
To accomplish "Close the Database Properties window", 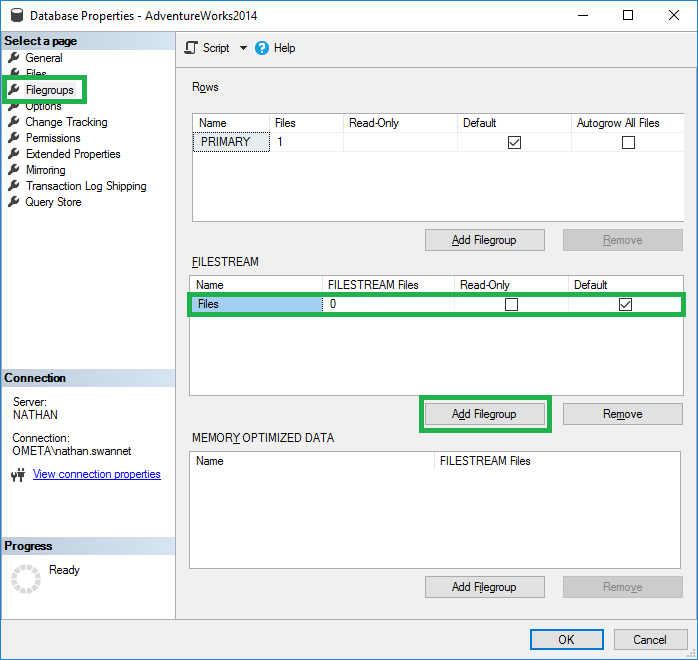I will tap(674, 15).
